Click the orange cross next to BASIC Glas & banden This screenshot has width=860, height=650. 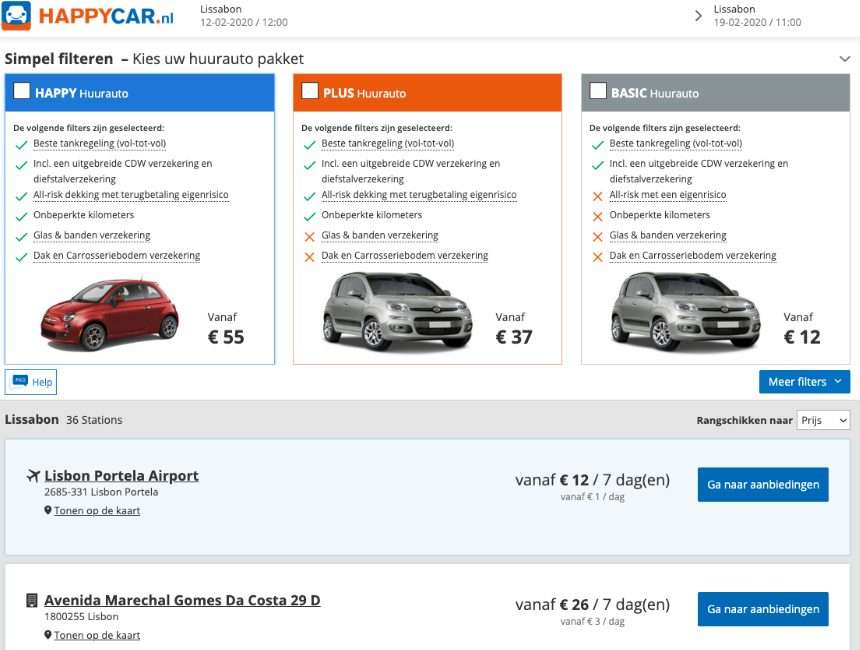[598, 237]
